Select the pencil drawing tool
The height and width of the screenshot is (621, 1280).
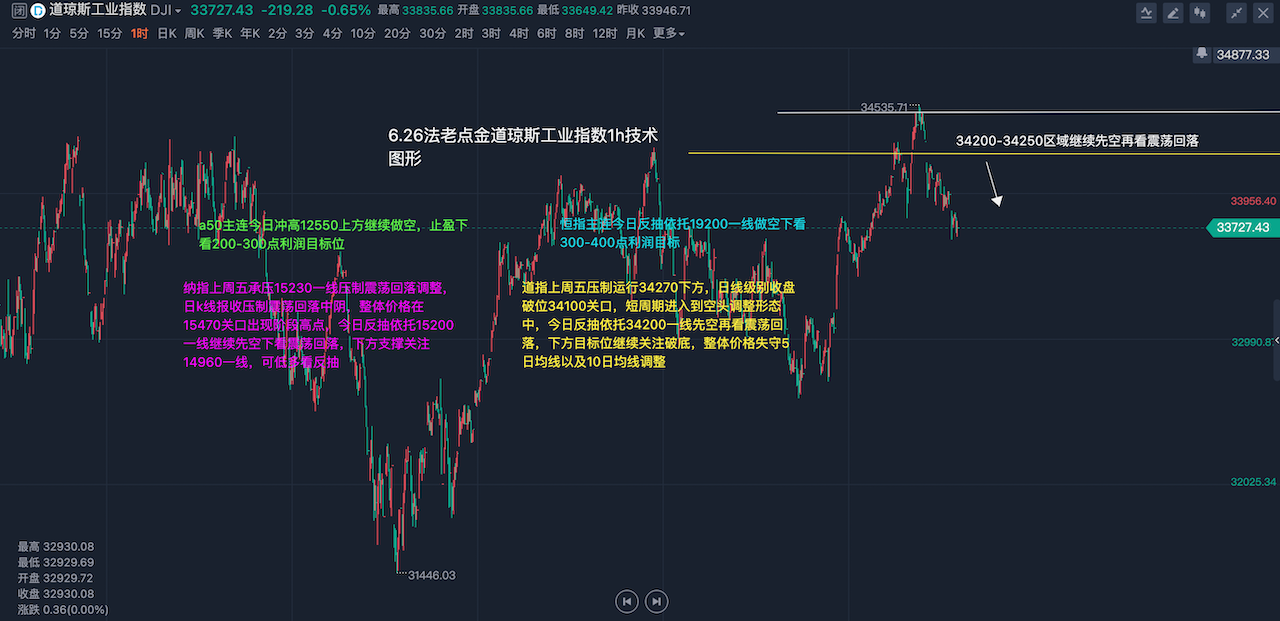(1173, 13)
